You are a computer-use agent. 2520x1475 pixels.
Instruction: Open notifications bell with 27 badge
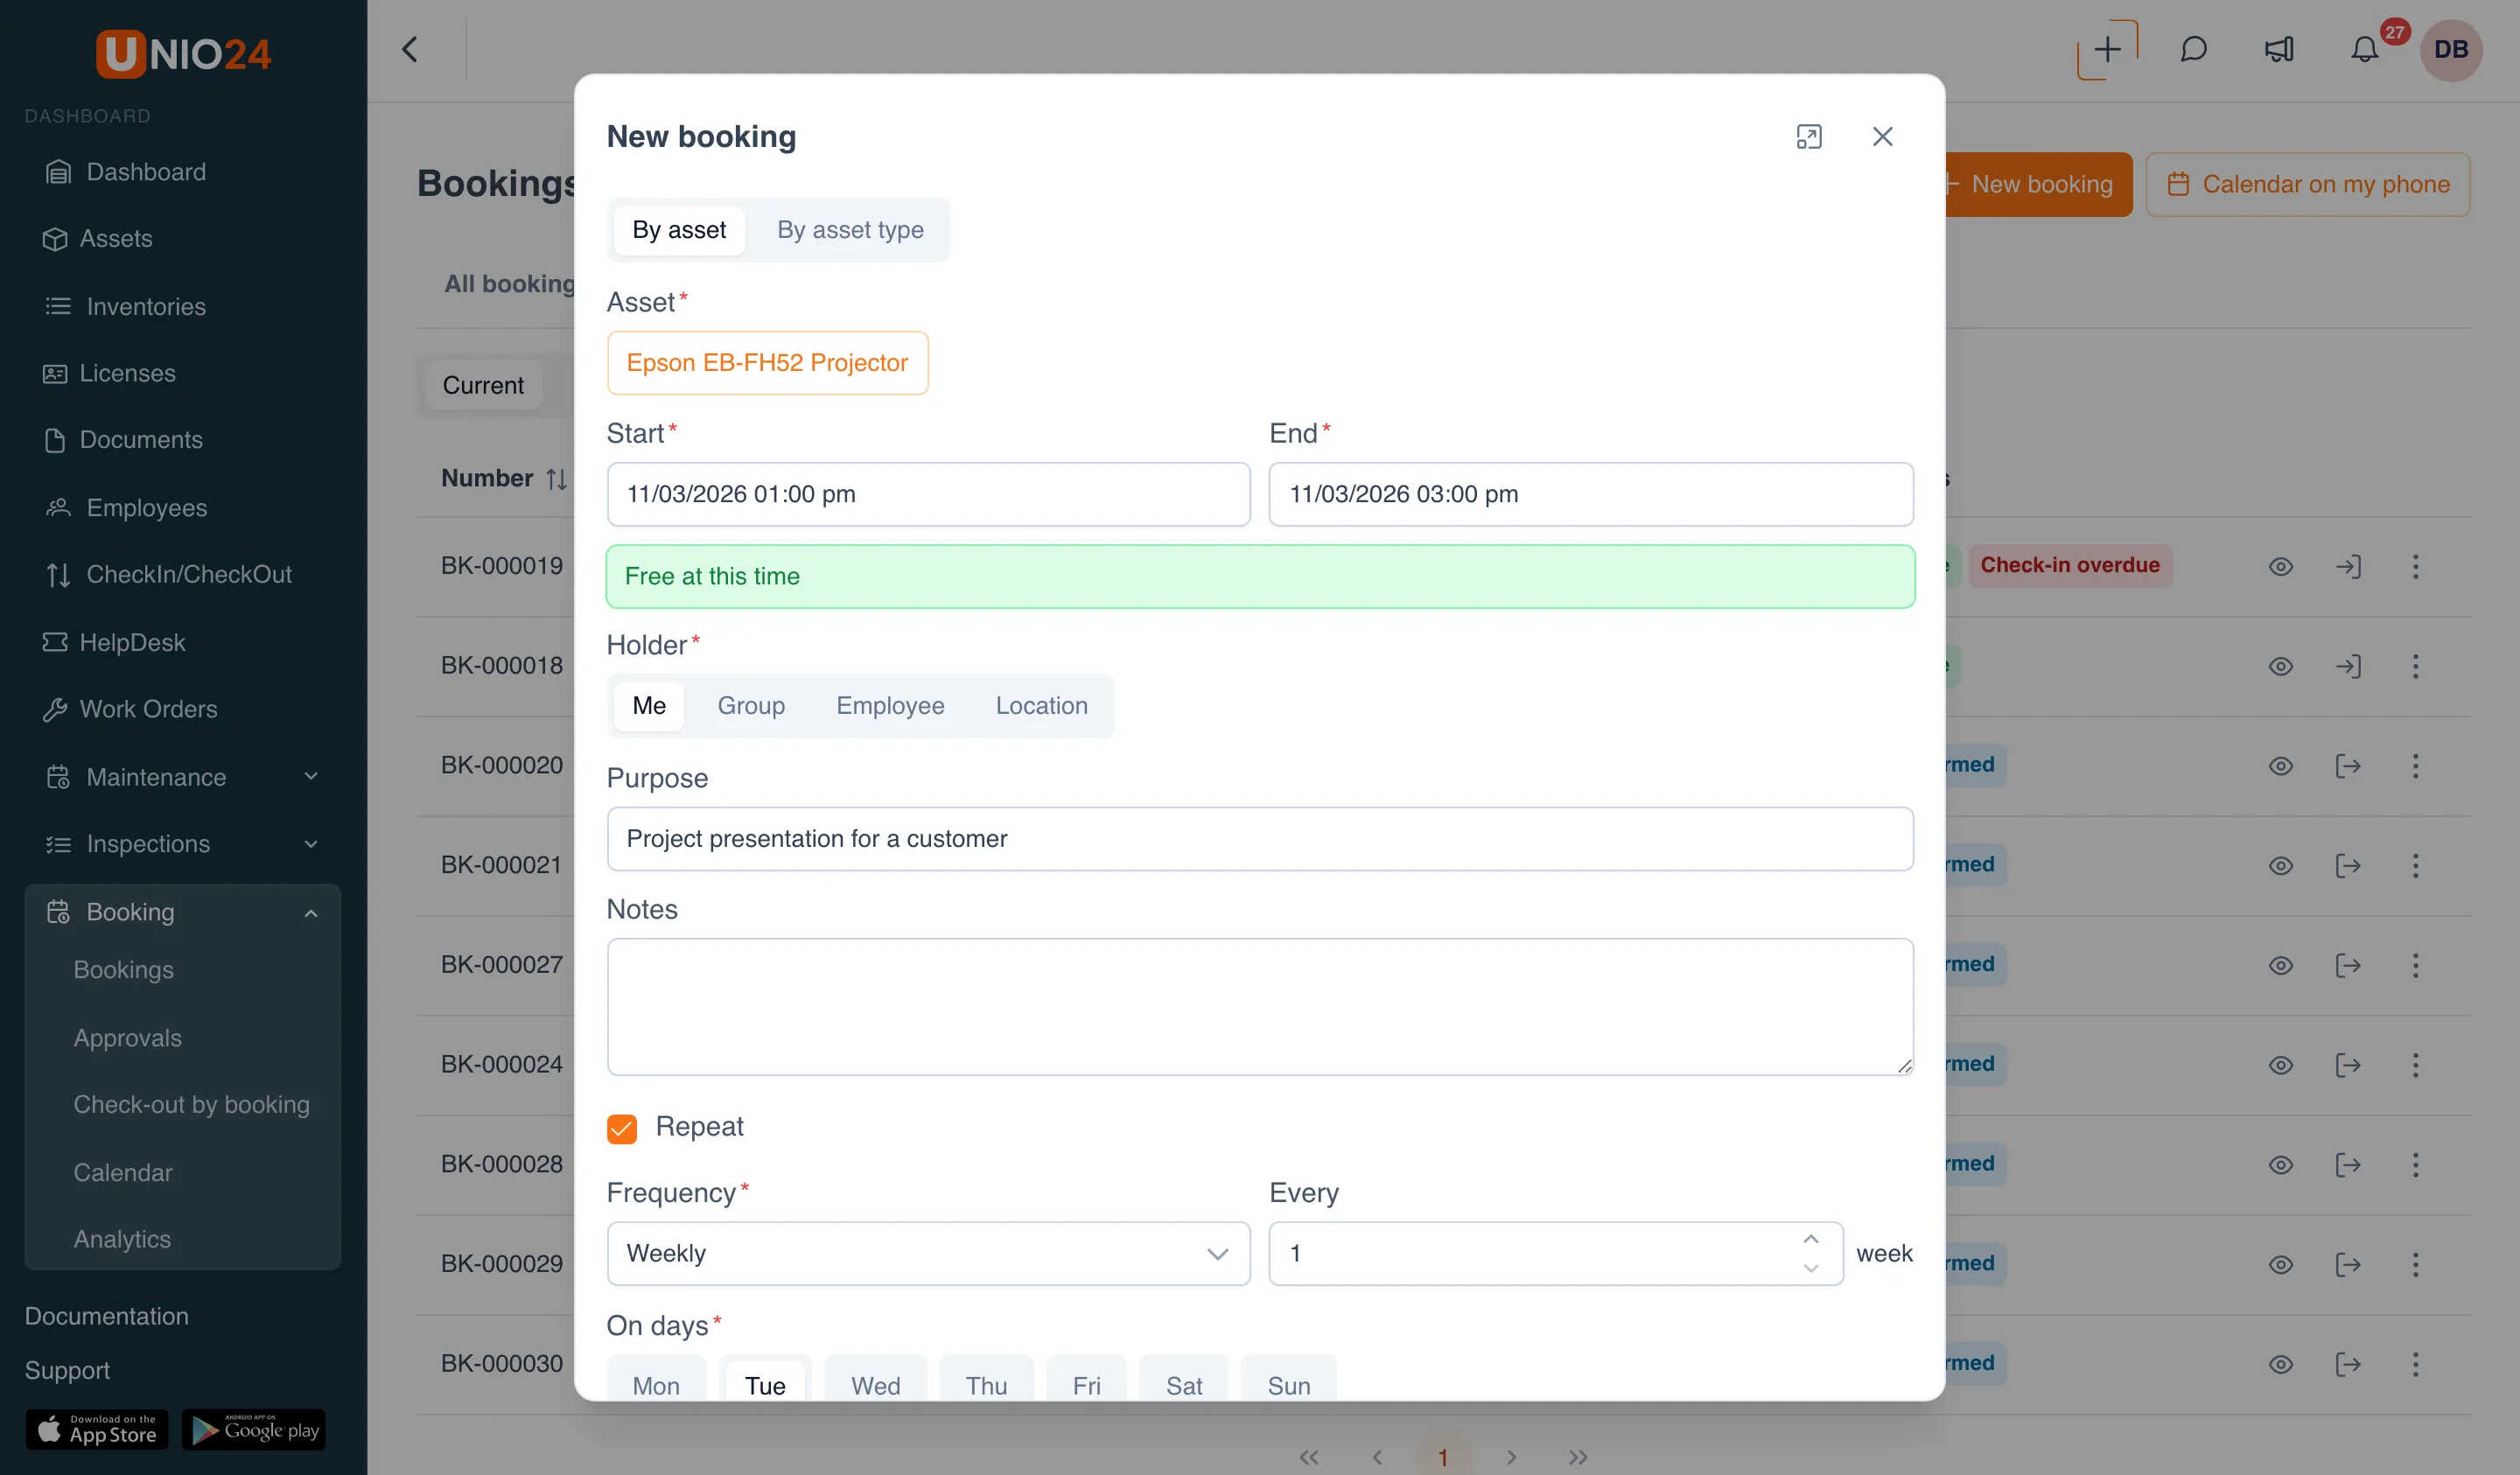click(x=2365, y=49)
